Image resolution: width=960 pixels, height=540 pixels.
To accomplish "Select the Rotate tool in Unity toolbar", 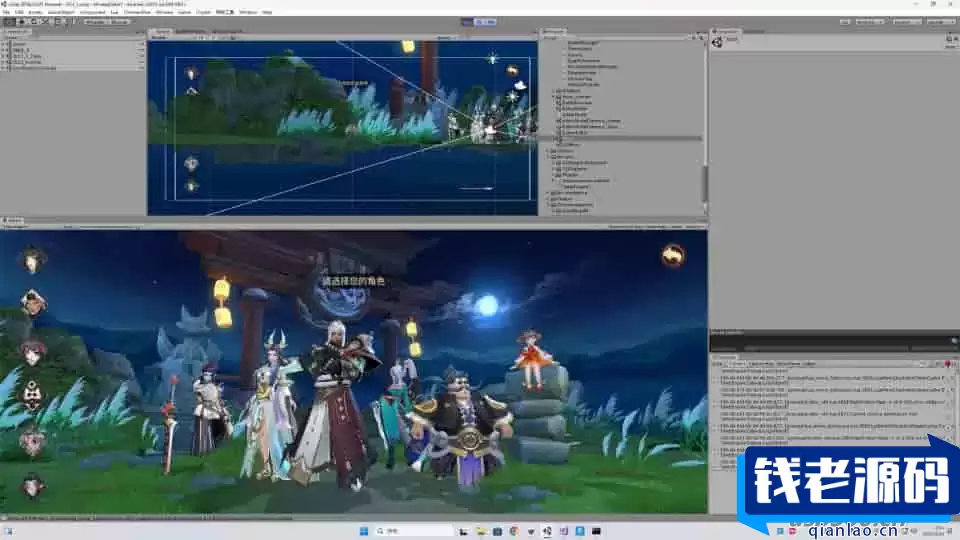I will point(34,21).
